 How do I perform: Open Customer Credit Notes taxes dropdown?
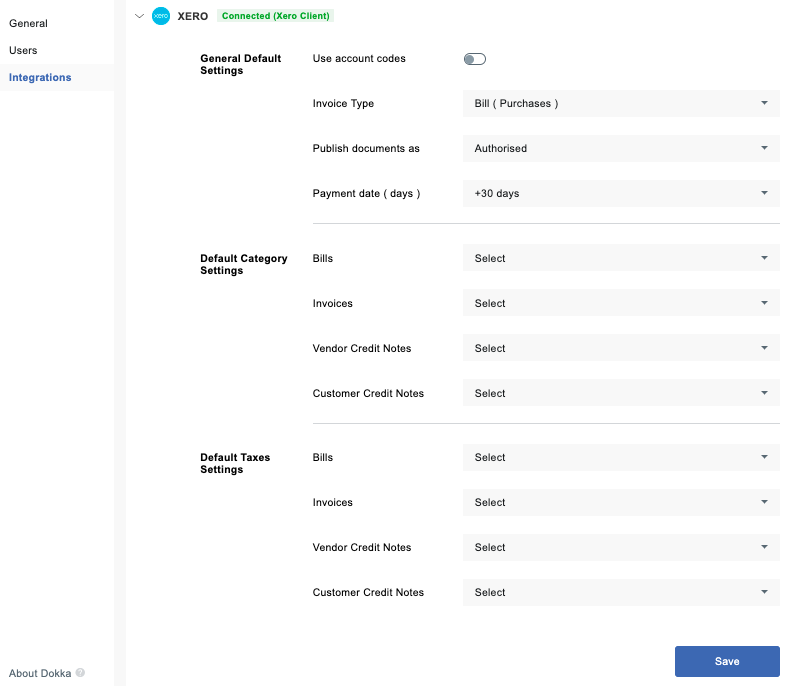coord(620,592)
